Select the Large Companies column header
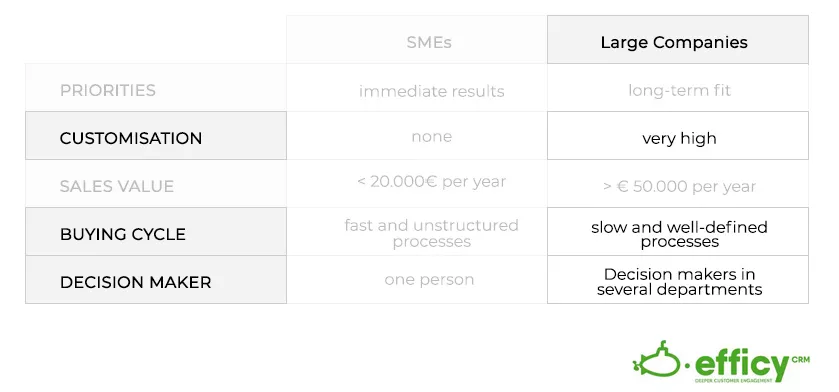 [x=677, y=40]
